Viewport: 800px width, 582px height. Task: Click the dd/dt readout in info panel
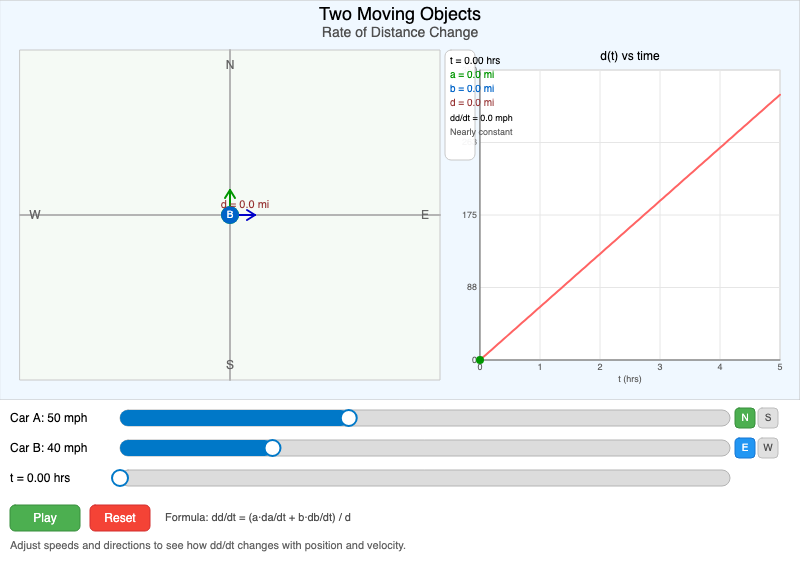tap(481, 117)
